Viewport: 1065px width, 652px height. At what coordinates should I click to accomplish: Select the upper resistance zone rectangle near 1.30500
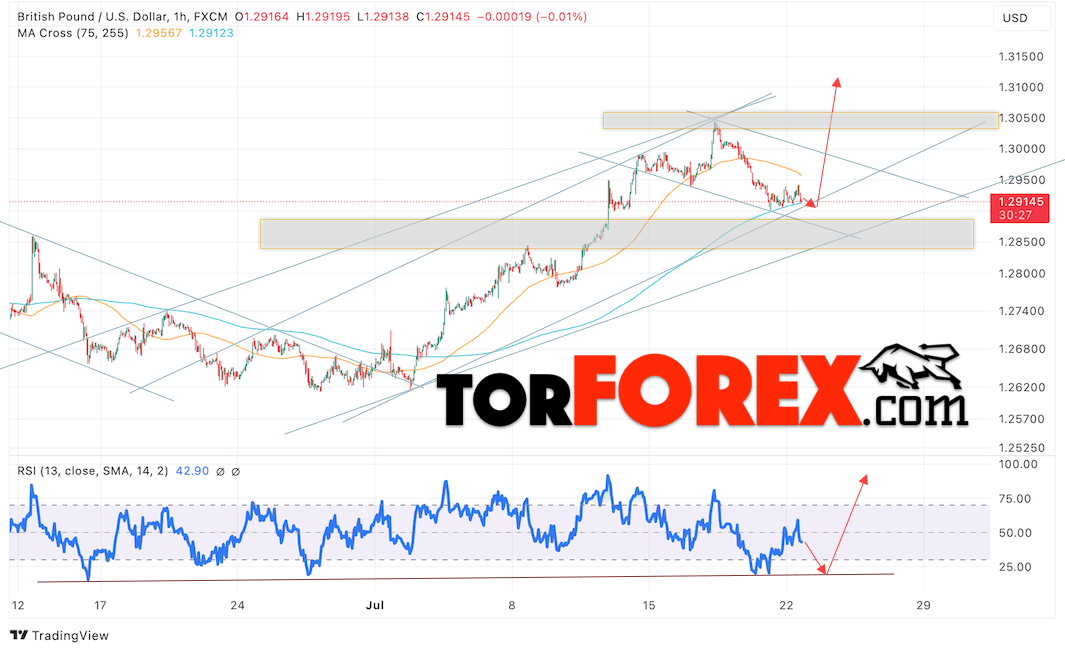tap(801, 120)
